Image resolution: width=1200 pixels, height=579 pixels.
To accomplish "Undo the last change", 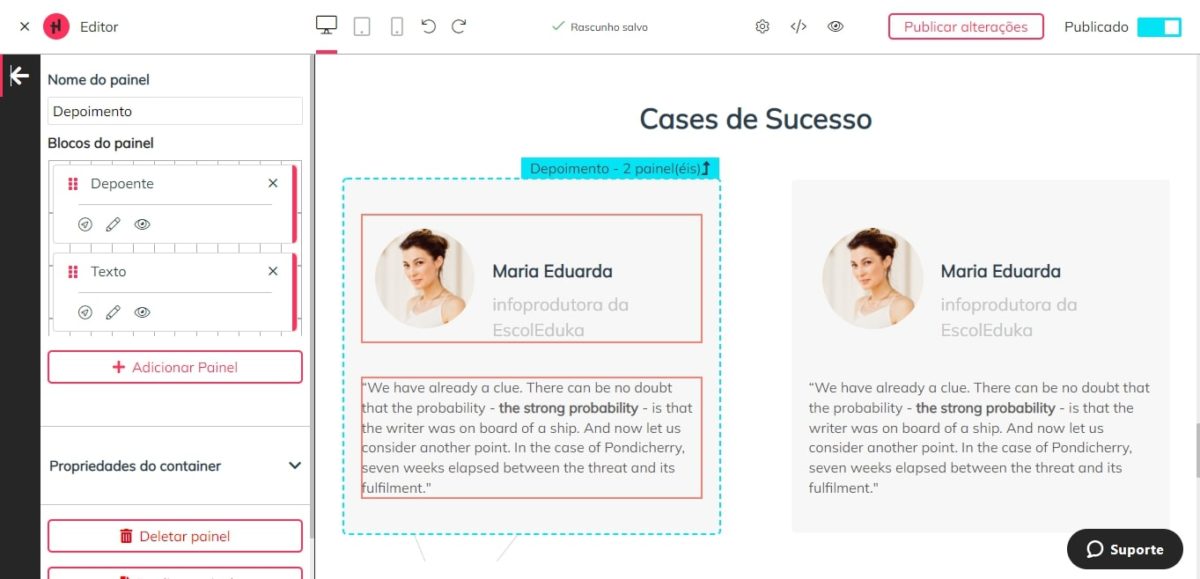I will click(x=429, y=27).
